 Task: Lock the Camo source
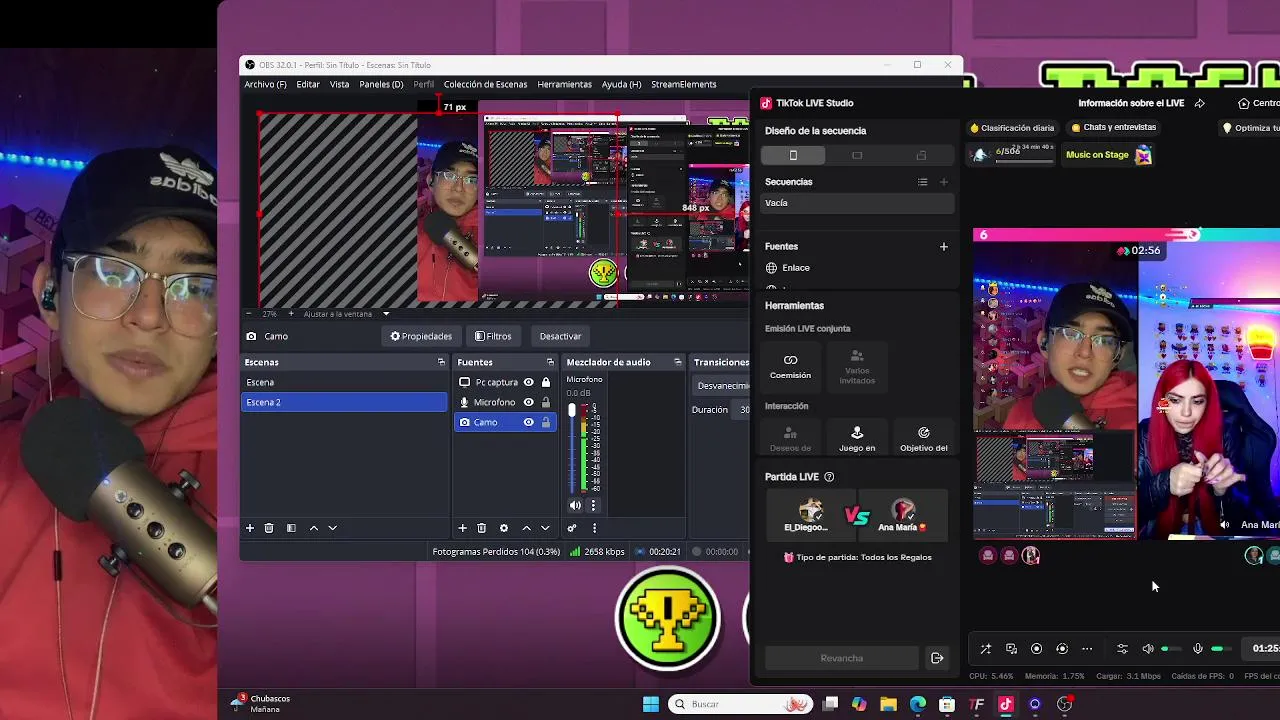[545, 422]
